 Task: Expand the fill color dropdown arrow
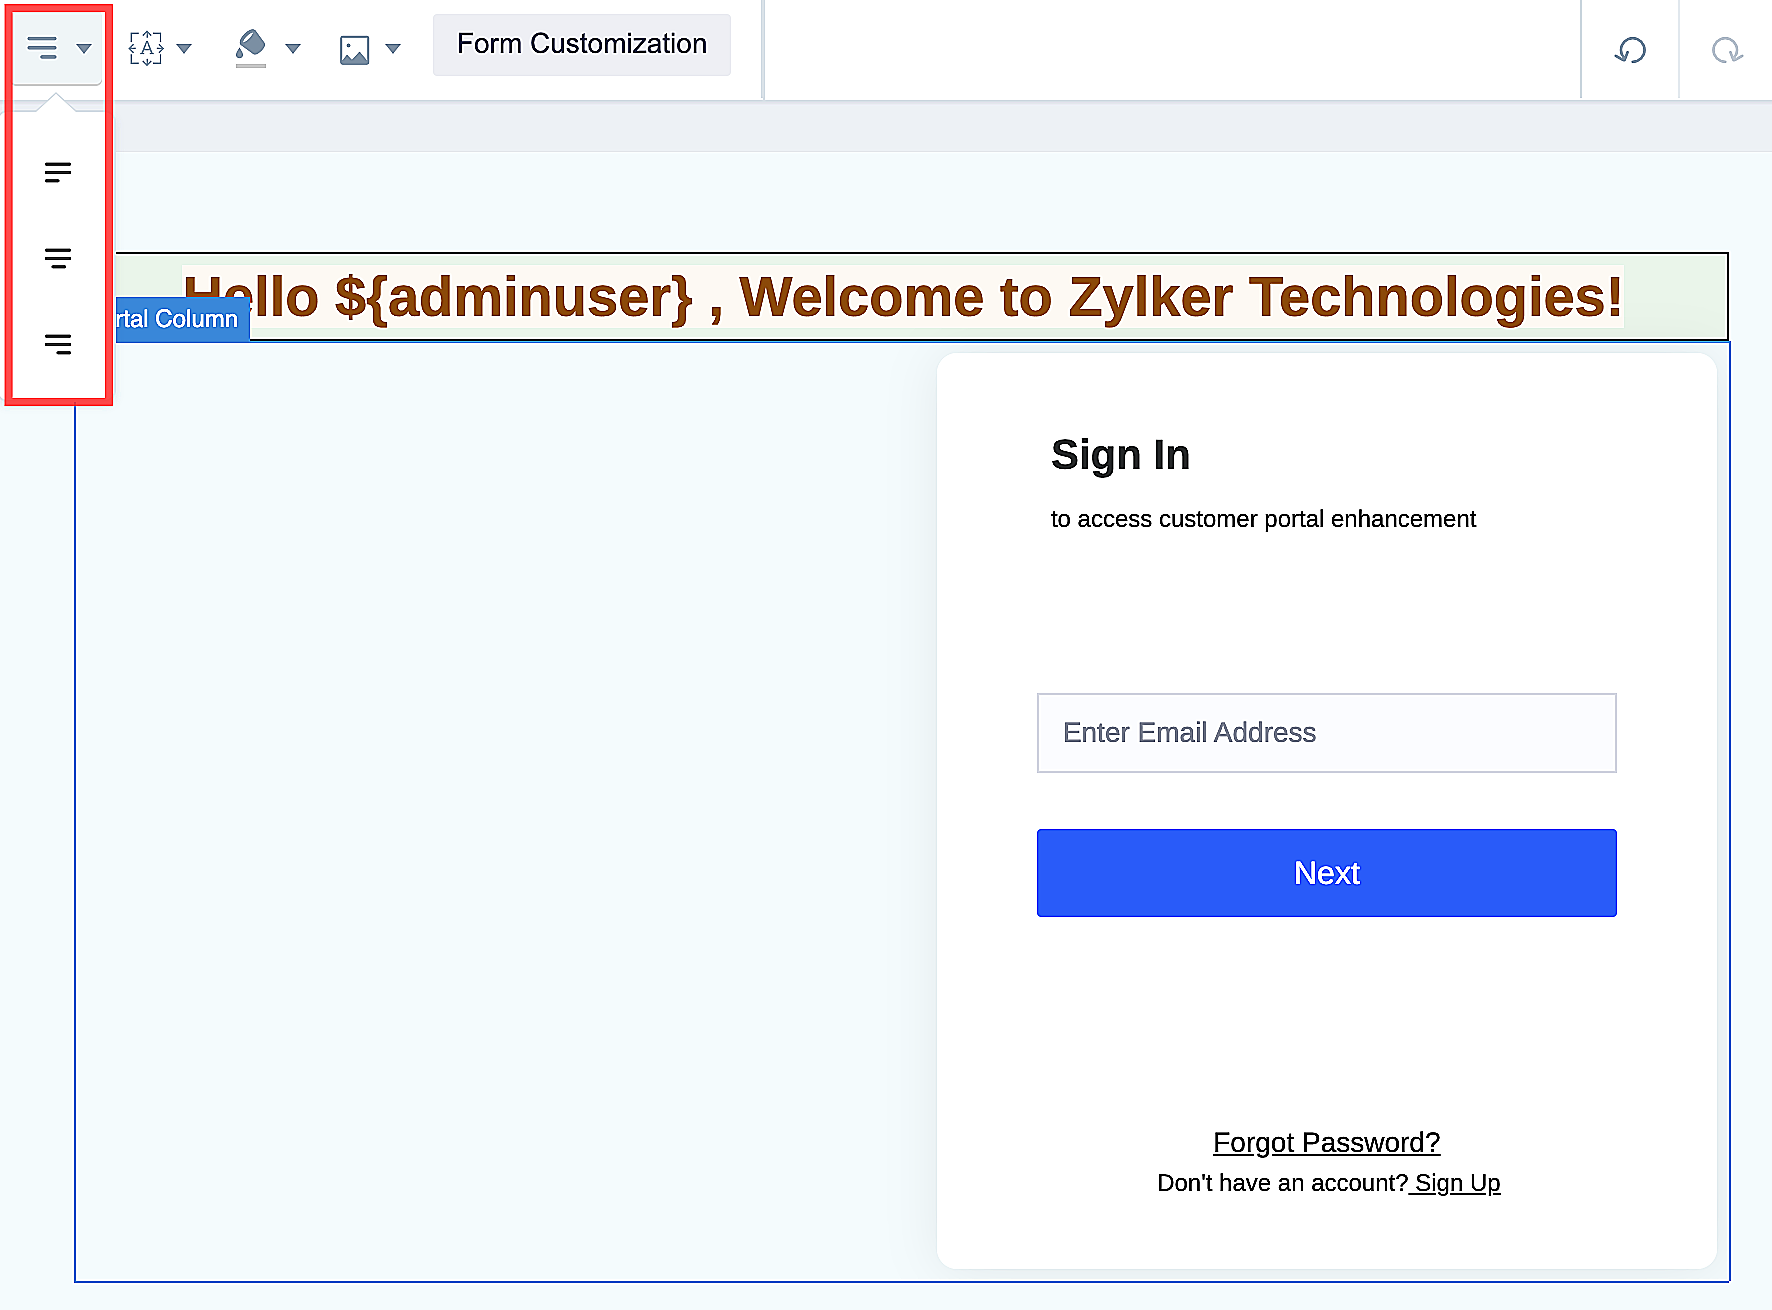[293, 49]
